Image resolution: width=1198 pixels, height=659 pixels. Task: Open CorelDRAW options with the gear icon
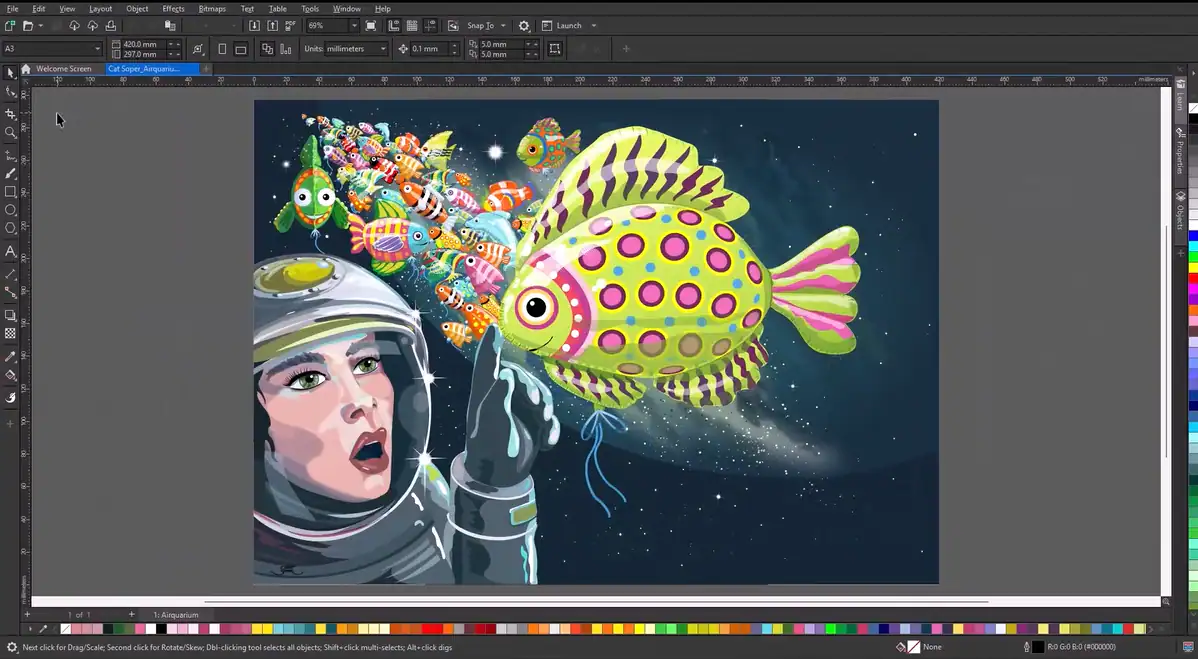point(523,25)
